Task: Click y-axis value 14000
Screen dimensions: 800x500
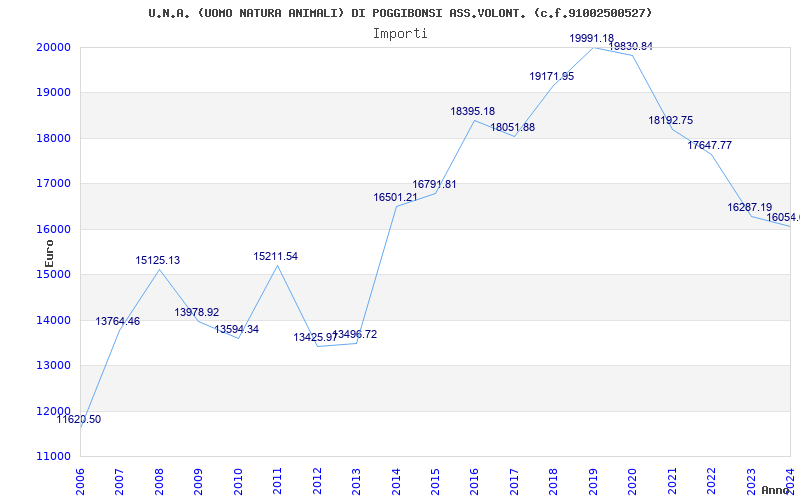Action: pos(53,320)
